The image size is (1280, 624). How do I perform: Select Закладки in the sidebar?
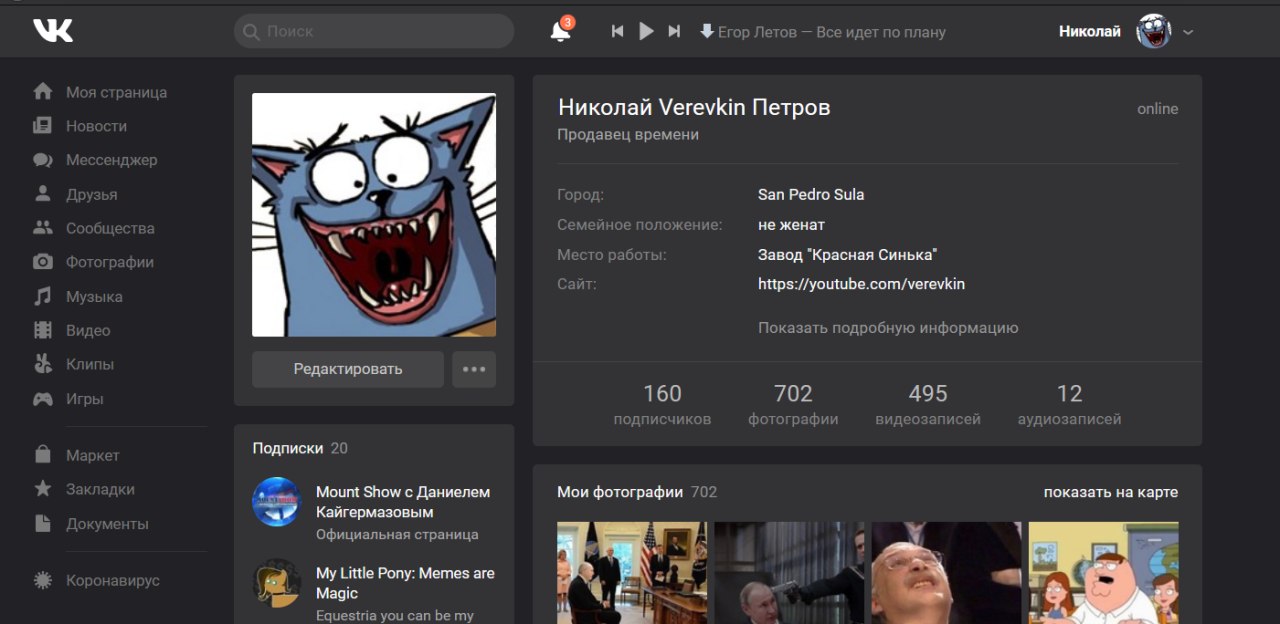coord(100,489)
